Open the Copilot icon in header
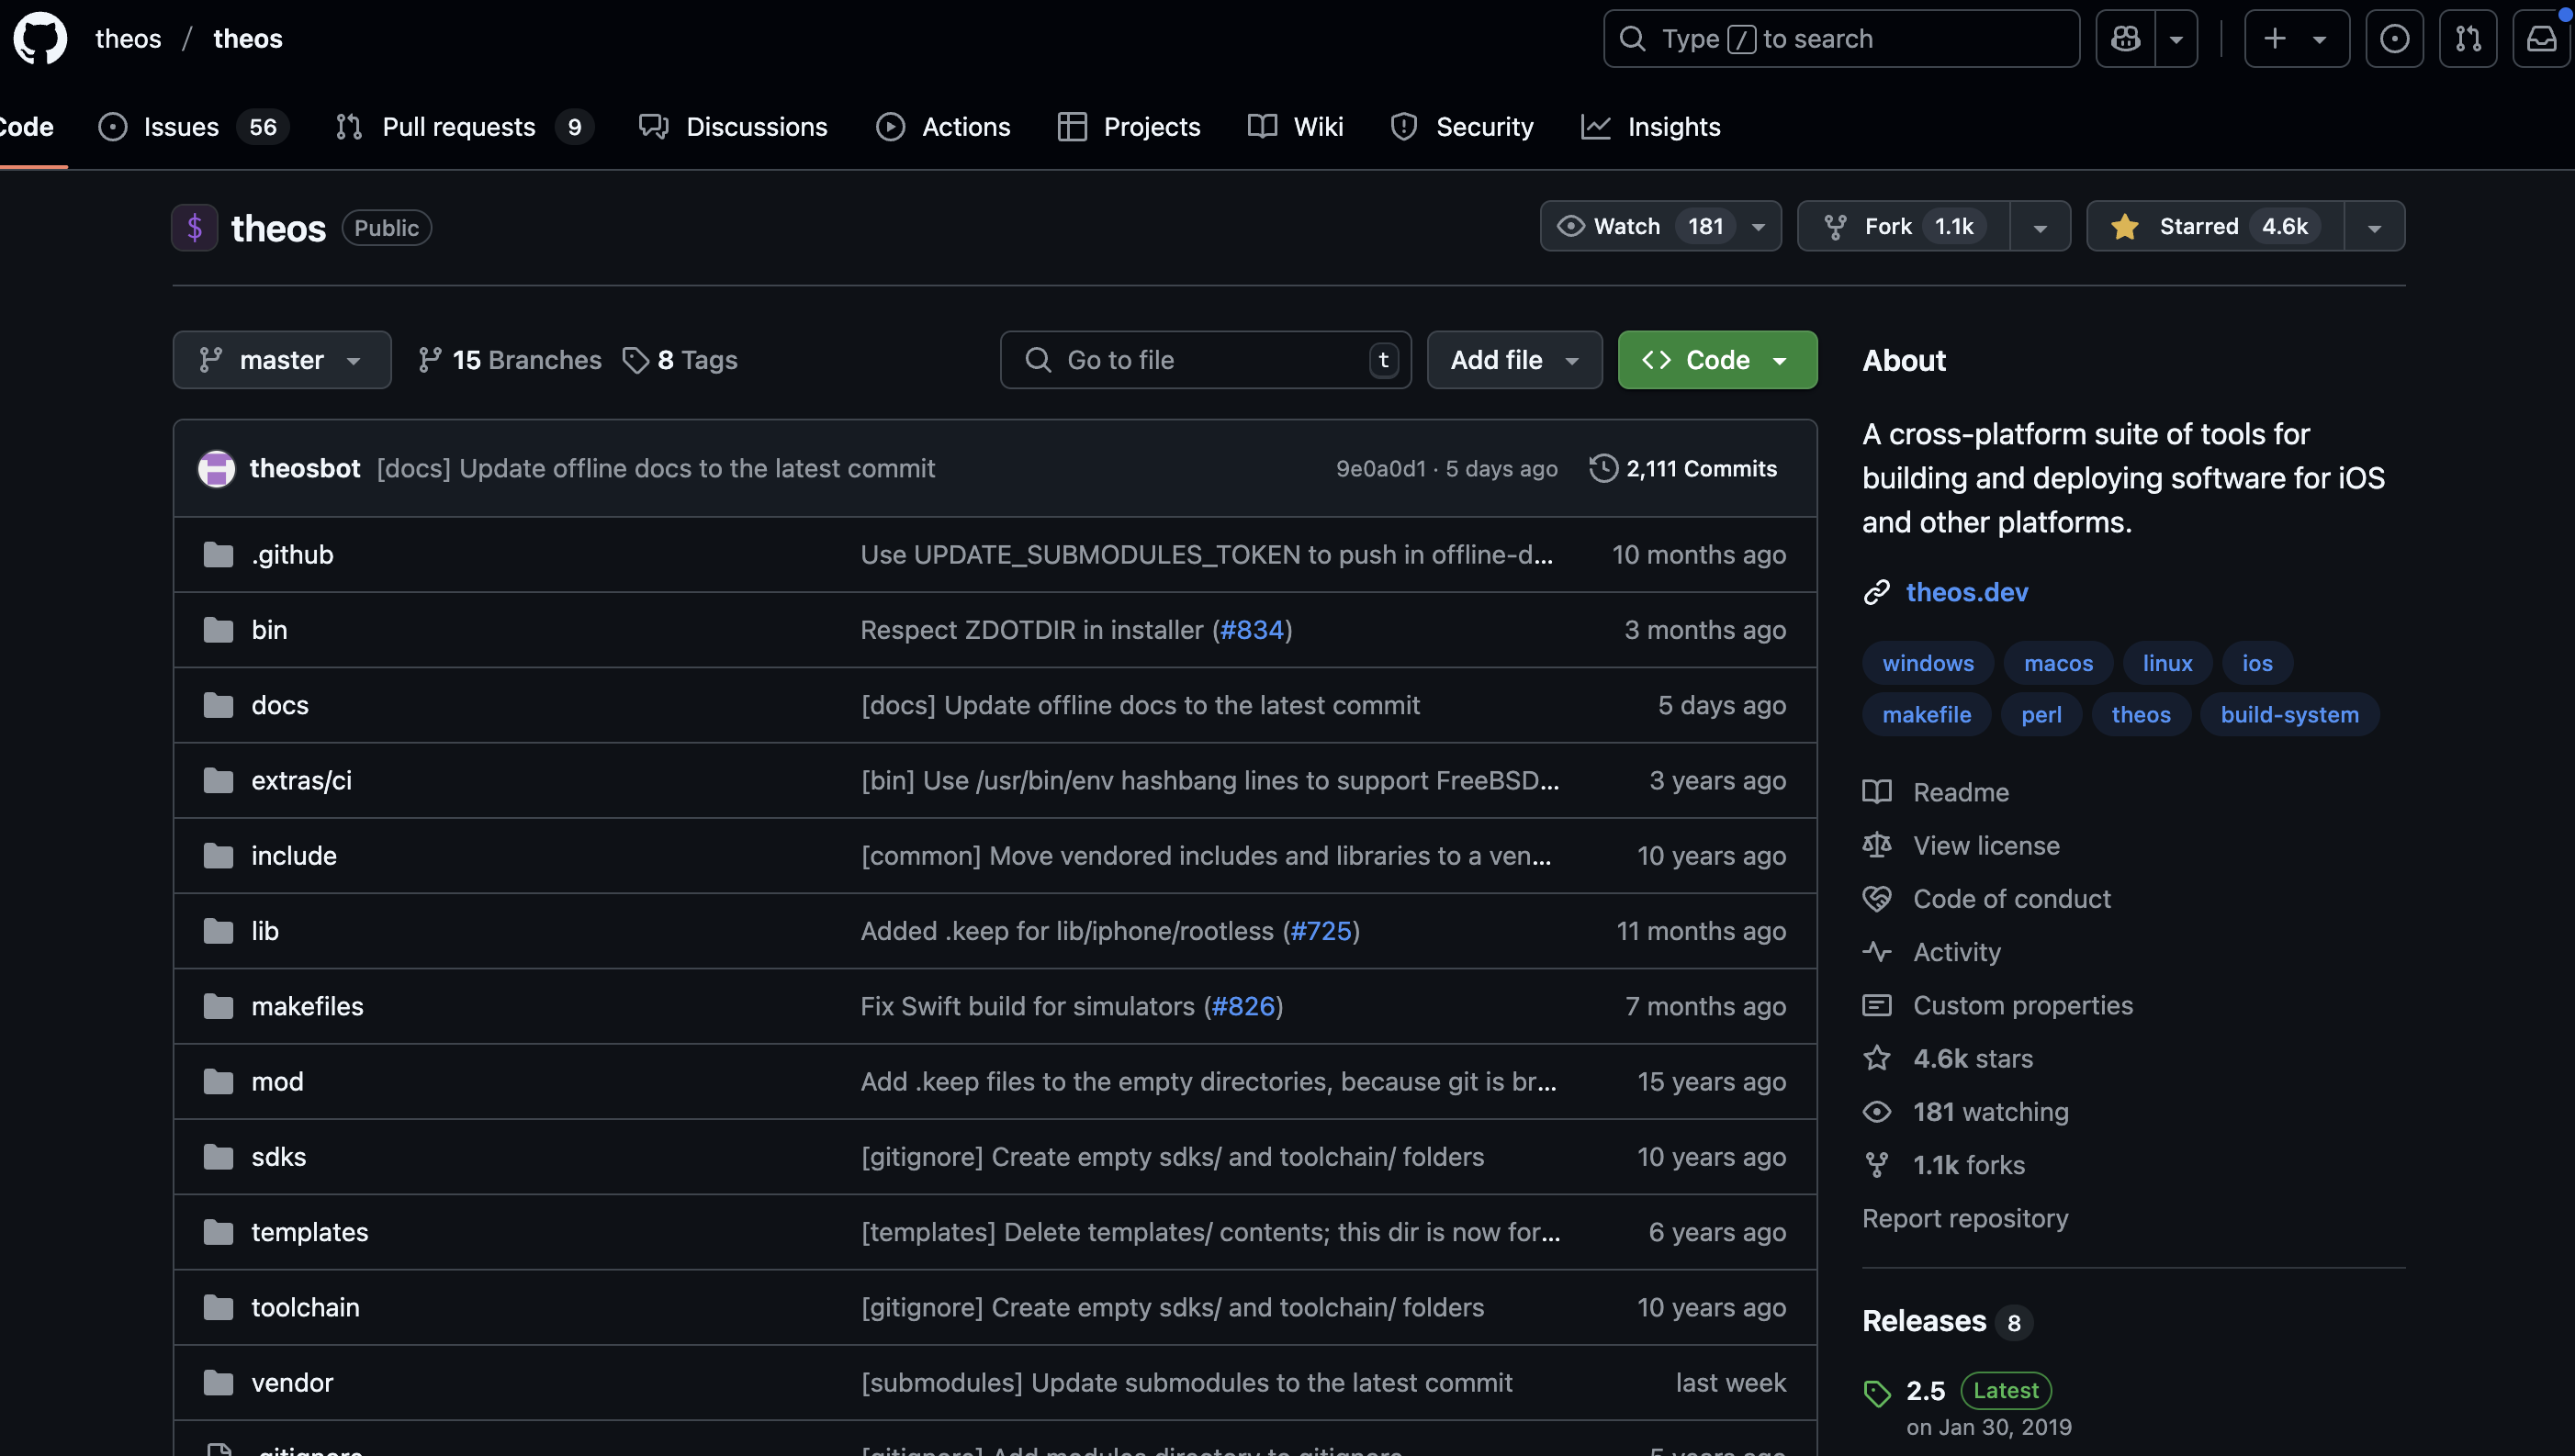This screenshot has width=2575, height=1456. (x=2125, y=39)
